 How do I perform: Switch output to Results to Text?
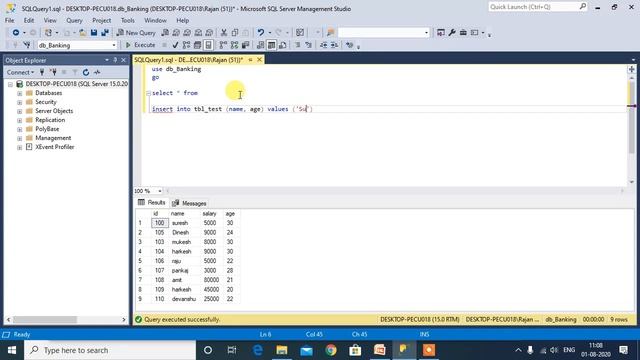tap(260, 45)
